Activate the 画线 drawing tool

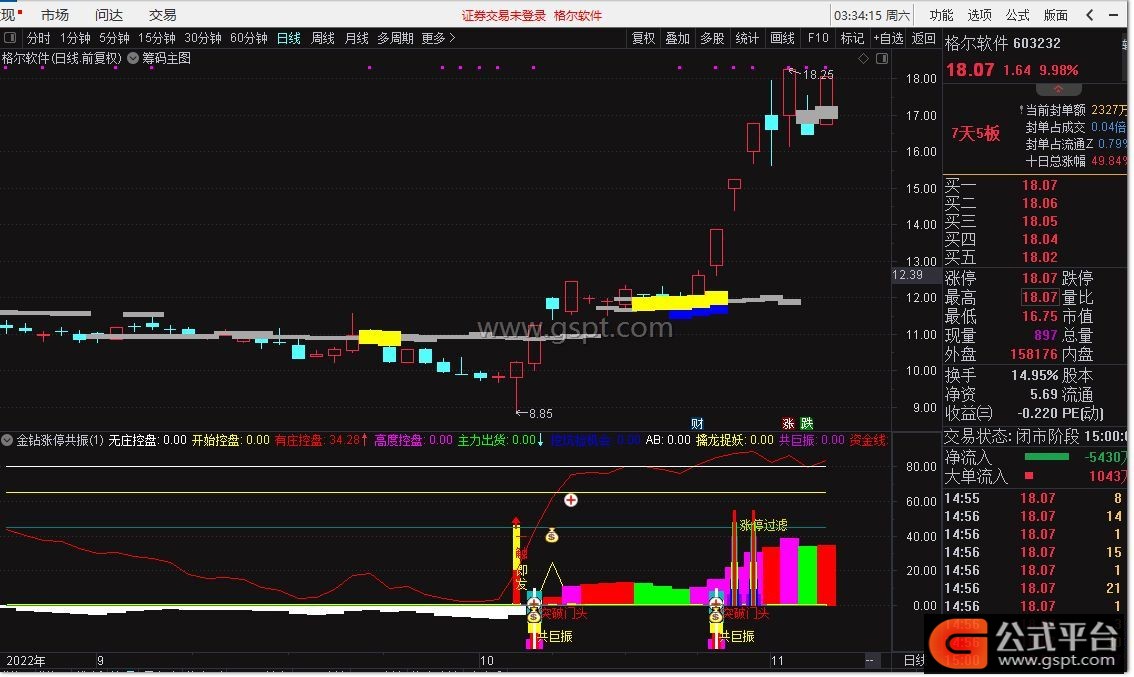pos(783,38)
